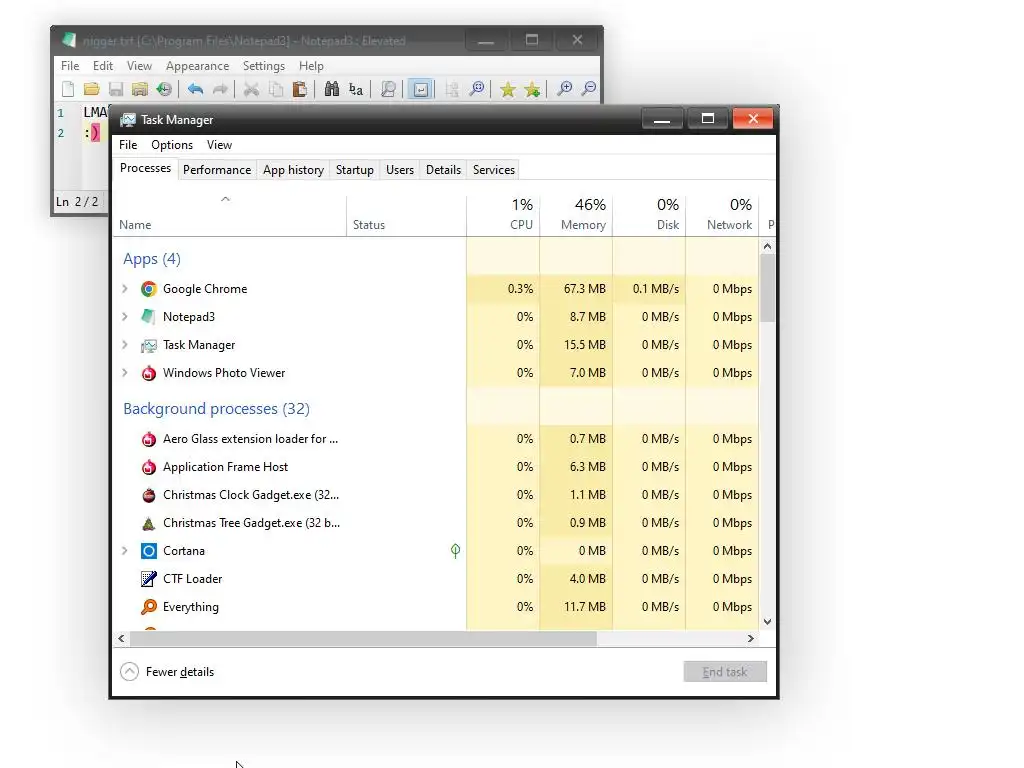Click the Windows Photo Viewer process icon
This screenshot has width=1024, height=768.
[x=149, y=373]
